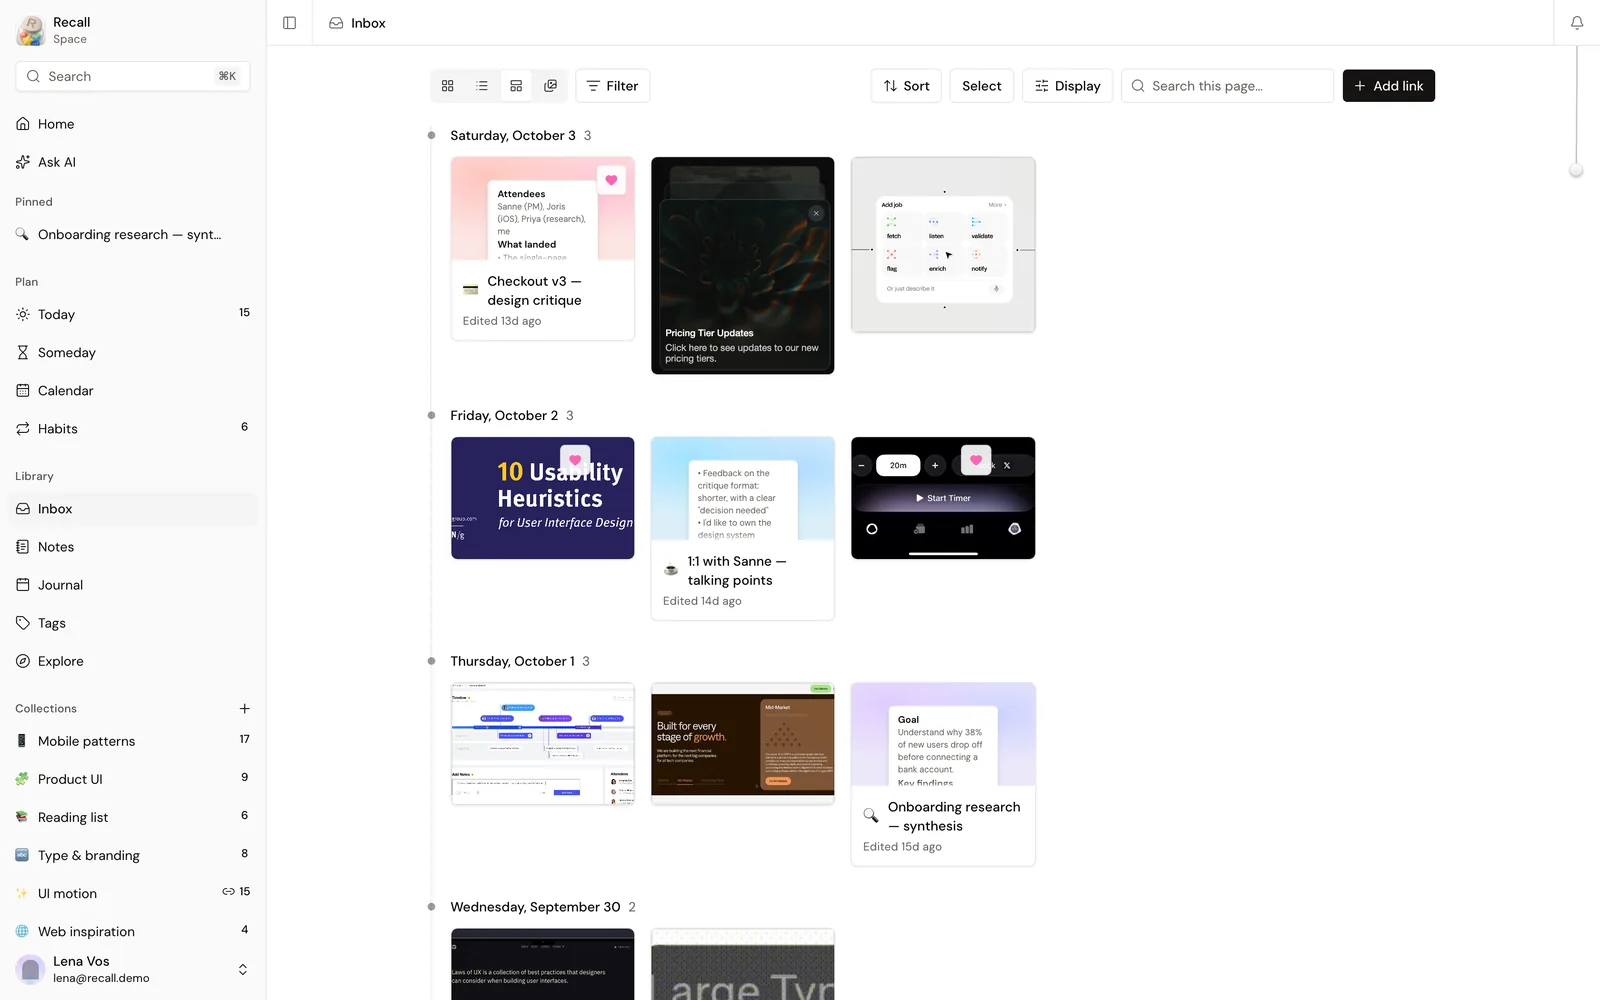Open the Today plan
The height and width of the screenshot is (1000, 1600).
point(133,314)
